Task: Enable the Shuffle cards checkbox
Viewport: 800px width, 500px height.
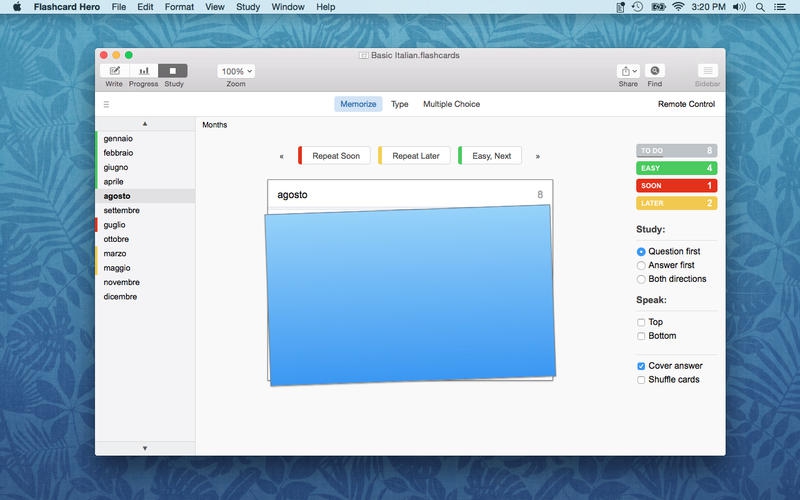Action: (x=641, y=380)
